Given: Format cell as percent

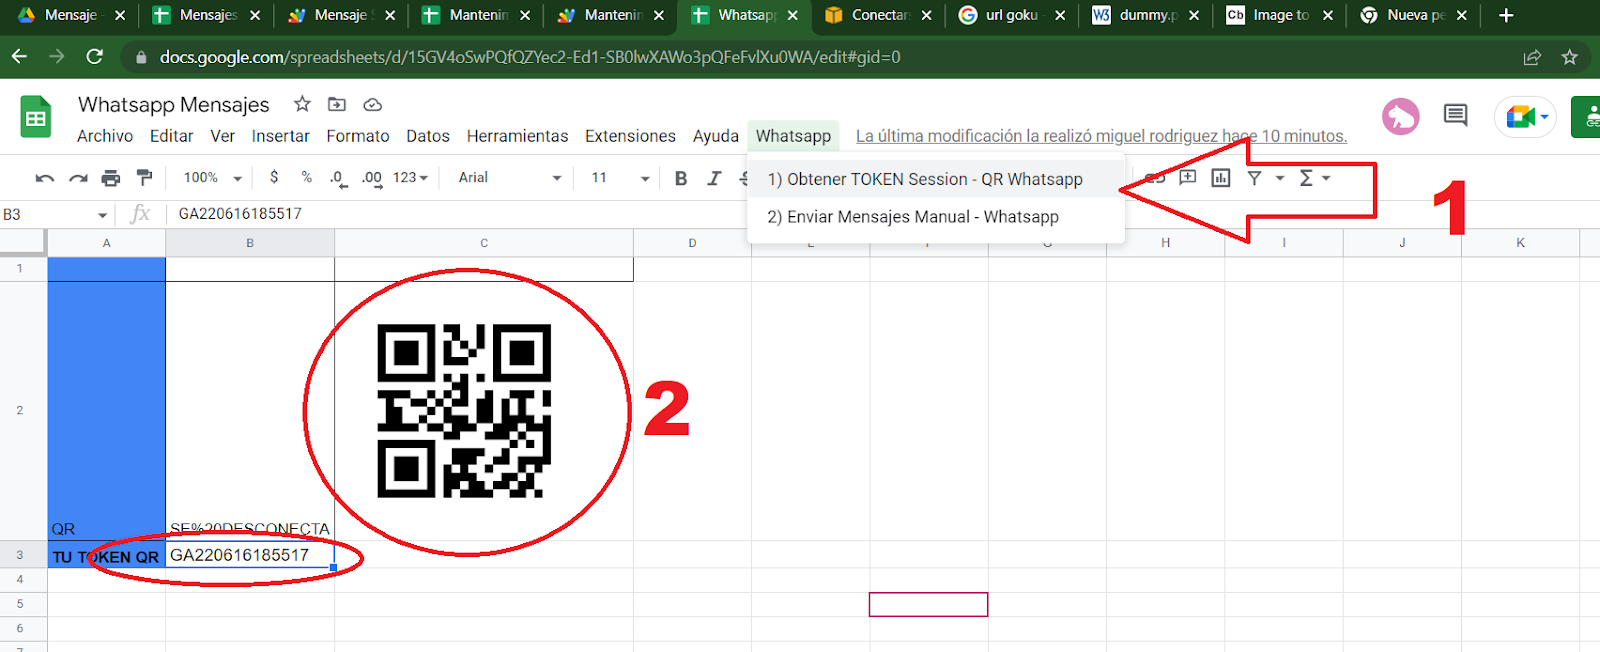Looking at the screenshot, I should 306,178.
